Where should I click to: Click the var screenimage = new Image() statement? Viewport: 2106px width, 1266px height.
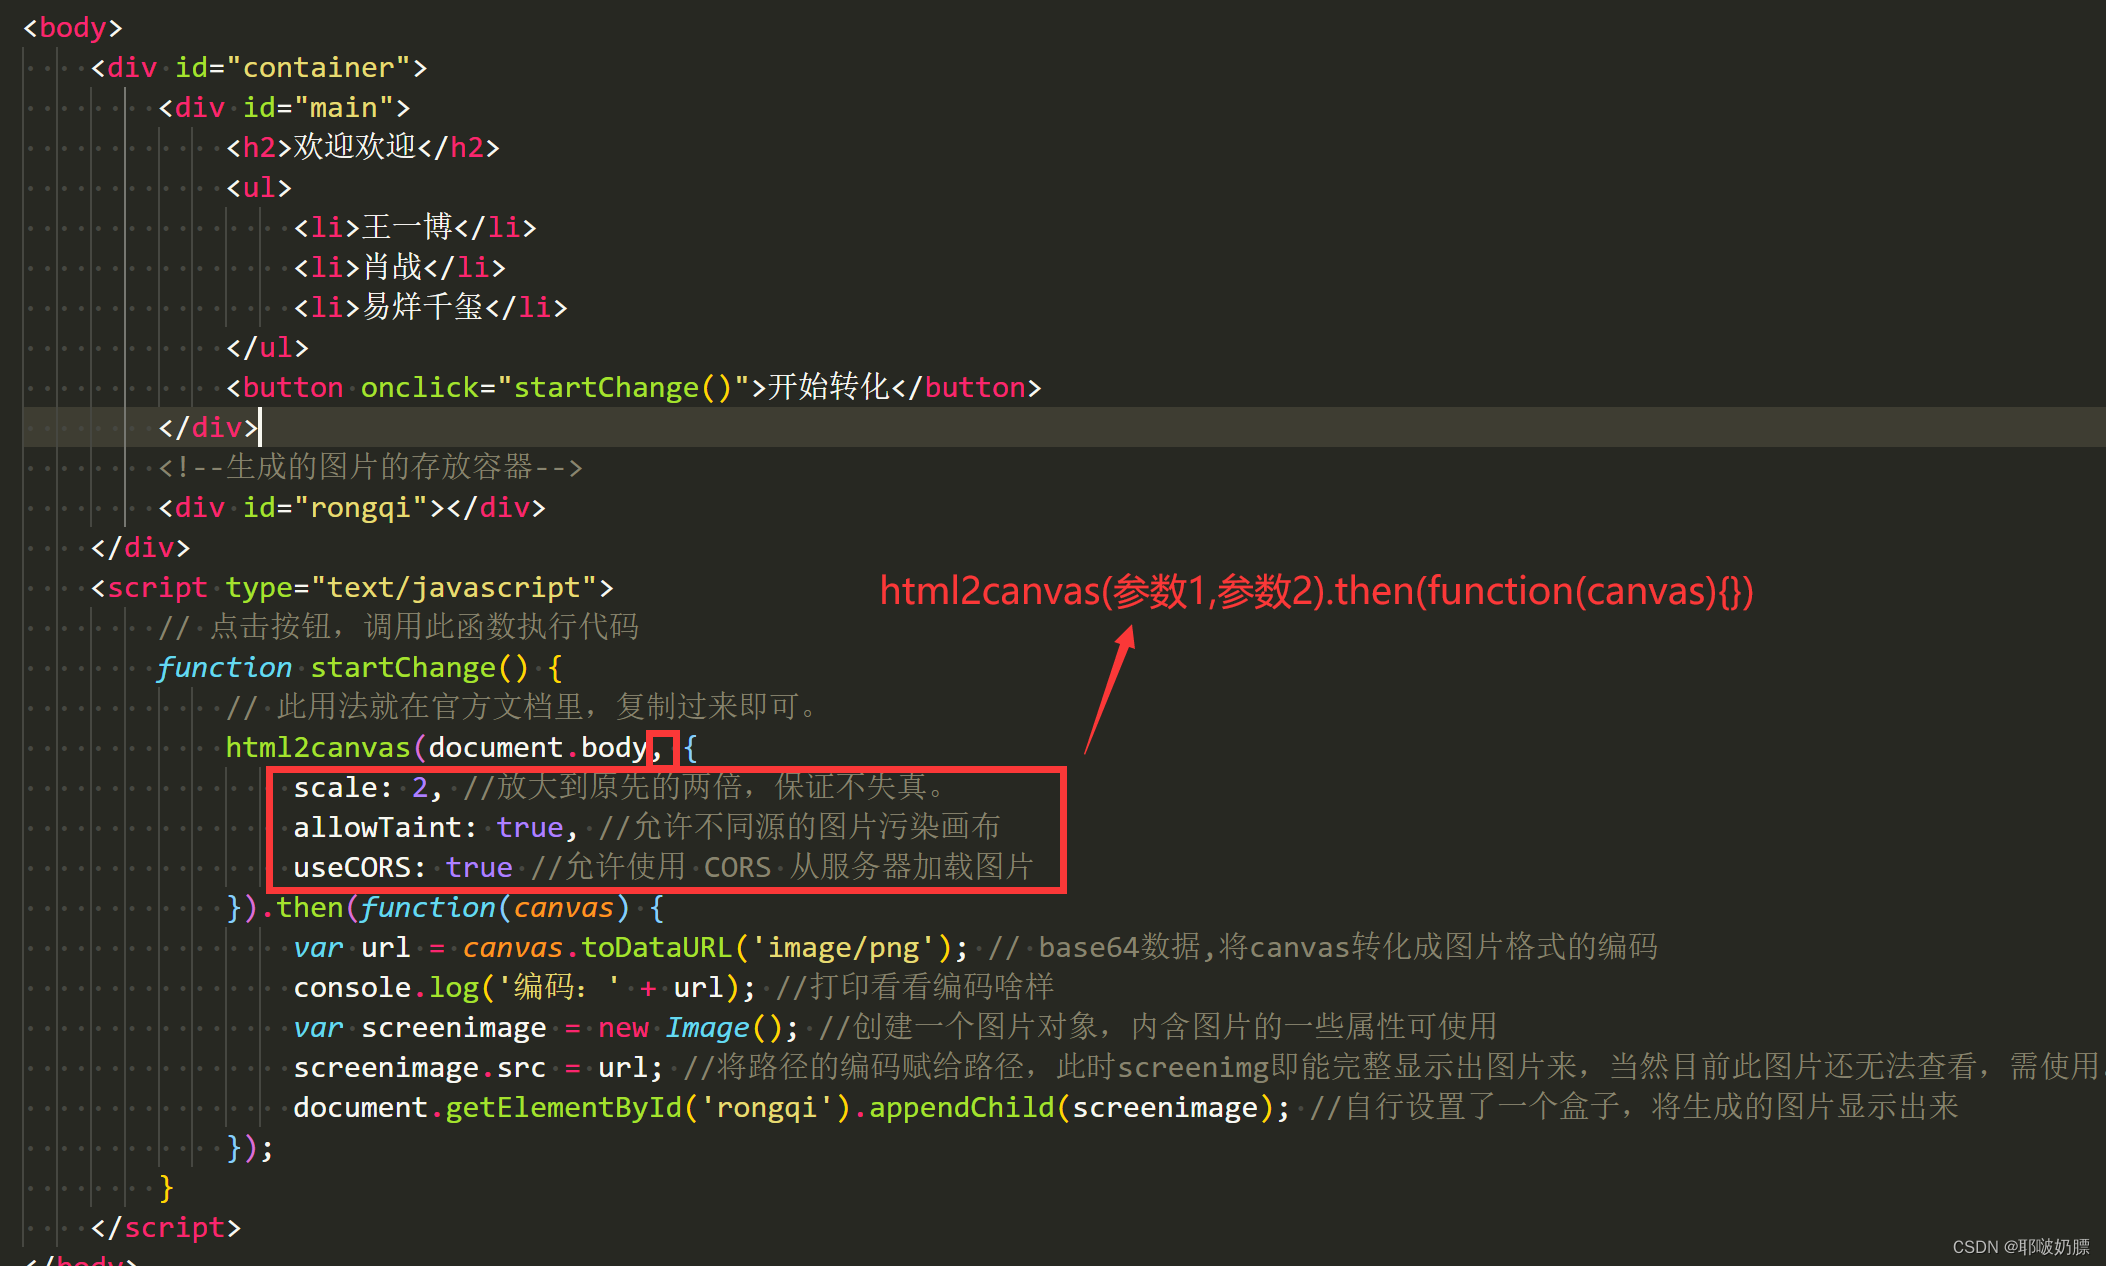tap(546, 1027)
